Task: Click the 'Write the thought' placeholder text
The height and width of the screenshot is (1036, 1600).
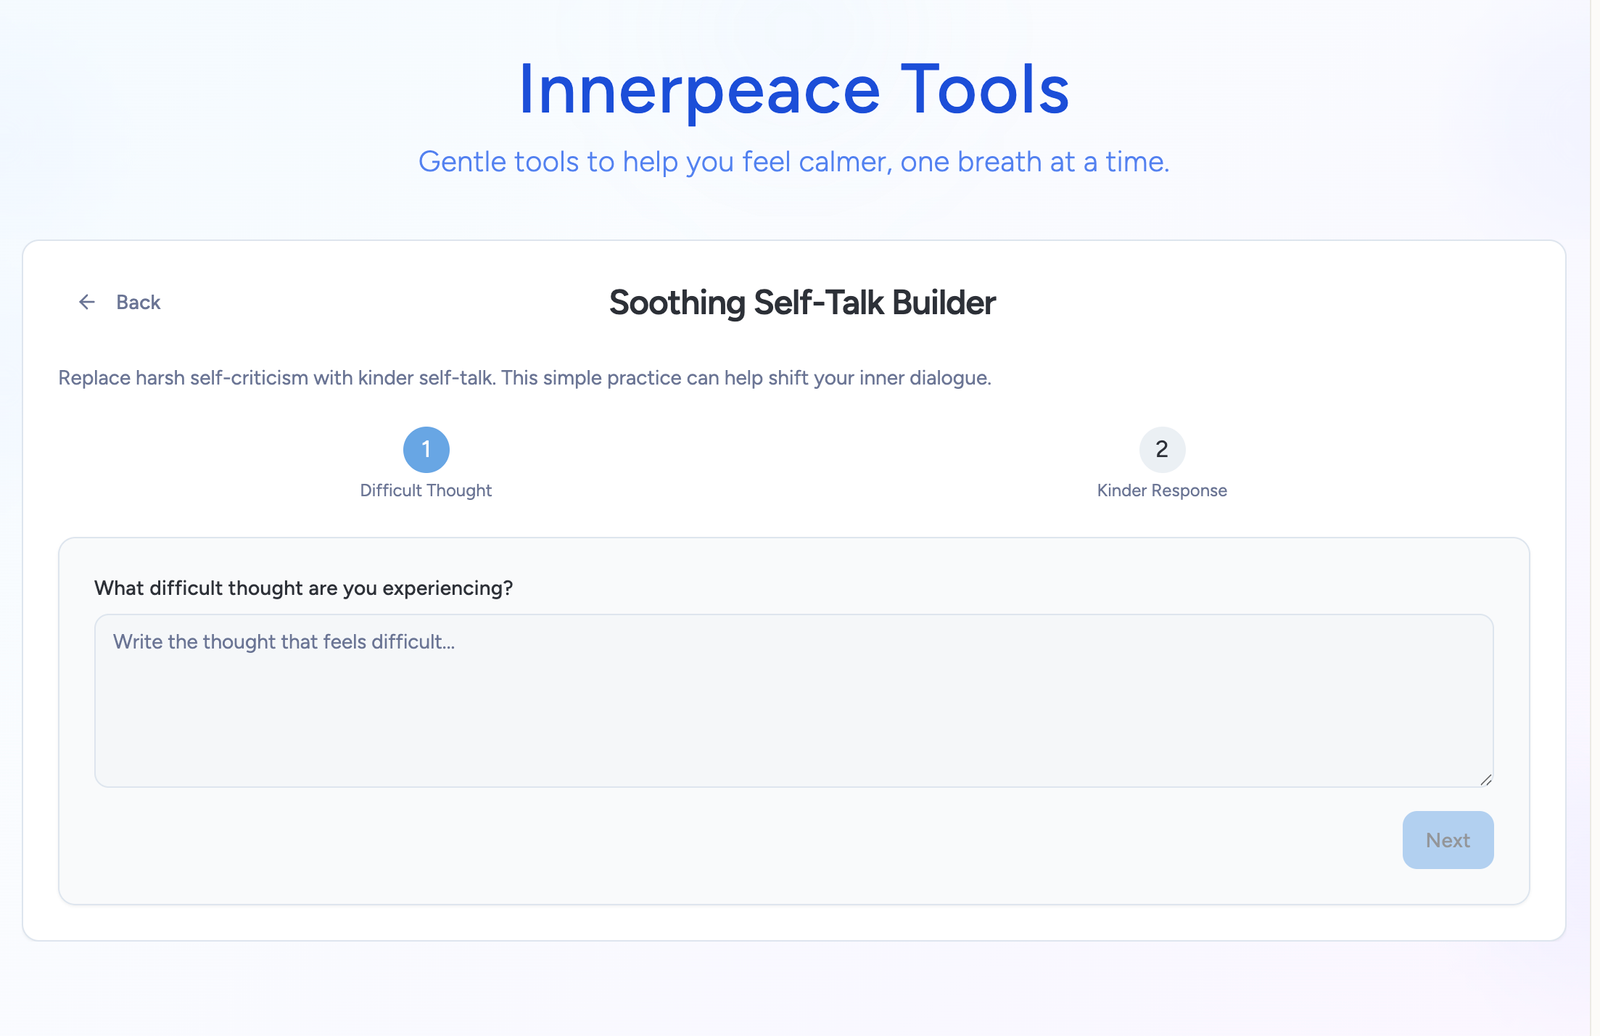Action: pos(284,642)
